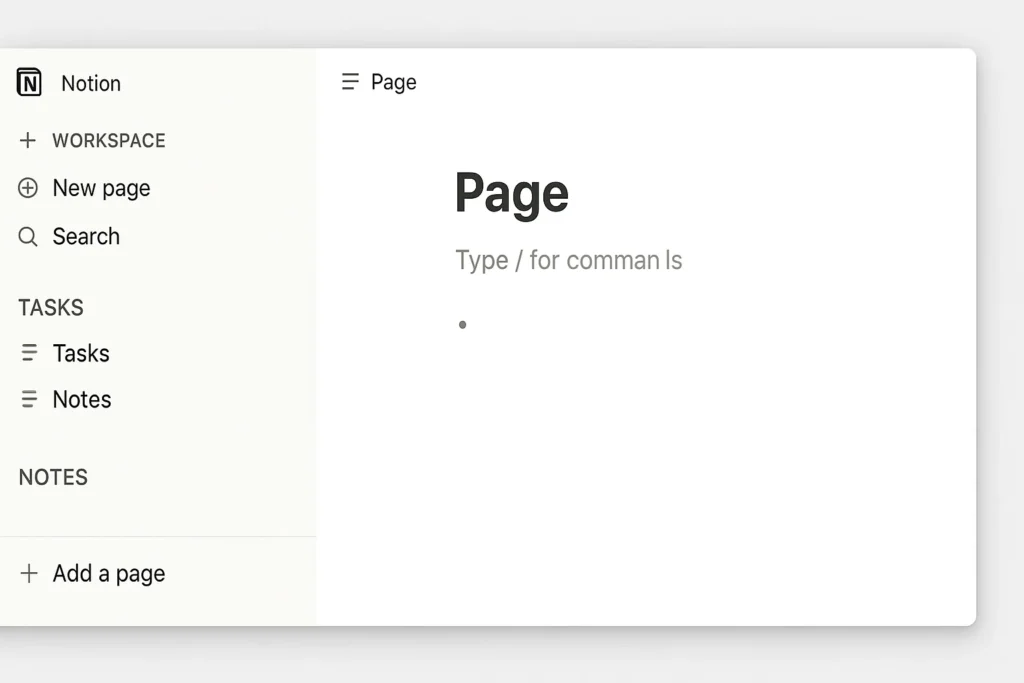Collapse the NOTES section header

pyautogui.click(x=53, y=478)
